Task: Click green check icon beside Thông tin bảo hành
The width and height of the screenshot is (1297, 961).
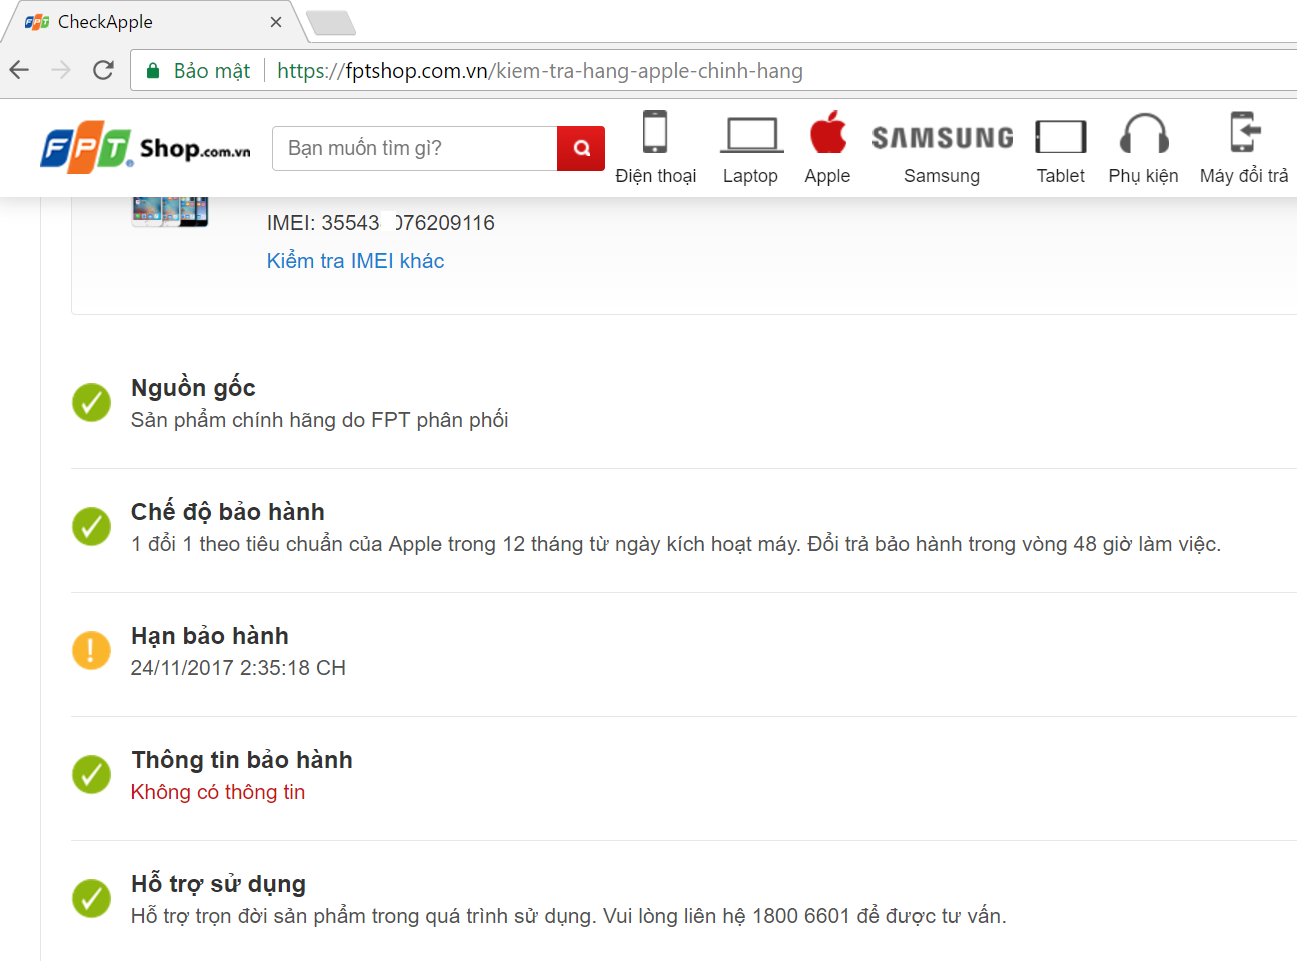Action: (91, 774)
